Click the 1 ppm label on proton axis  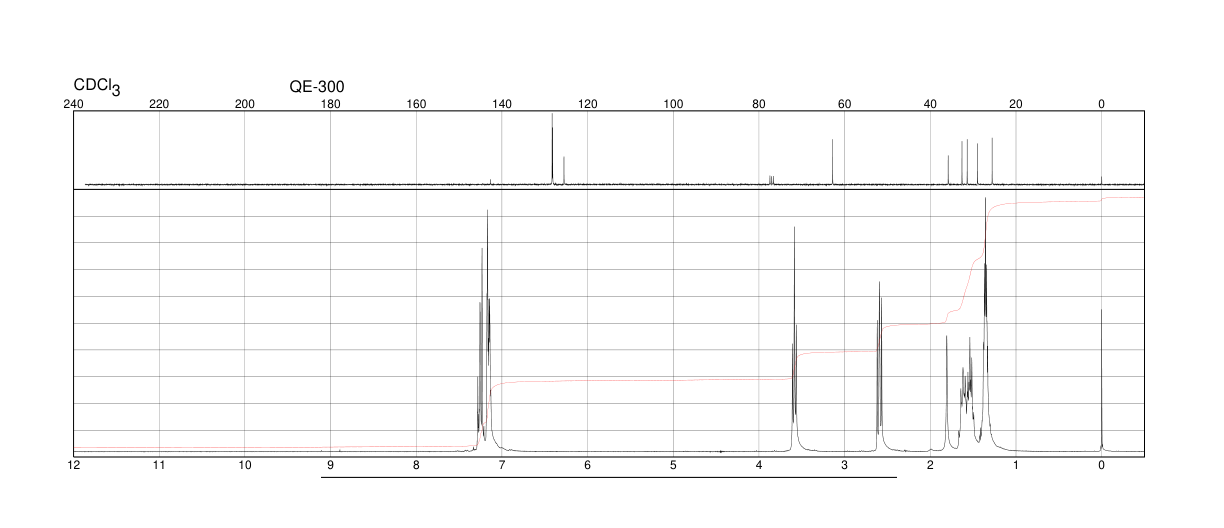[1016, 466]
